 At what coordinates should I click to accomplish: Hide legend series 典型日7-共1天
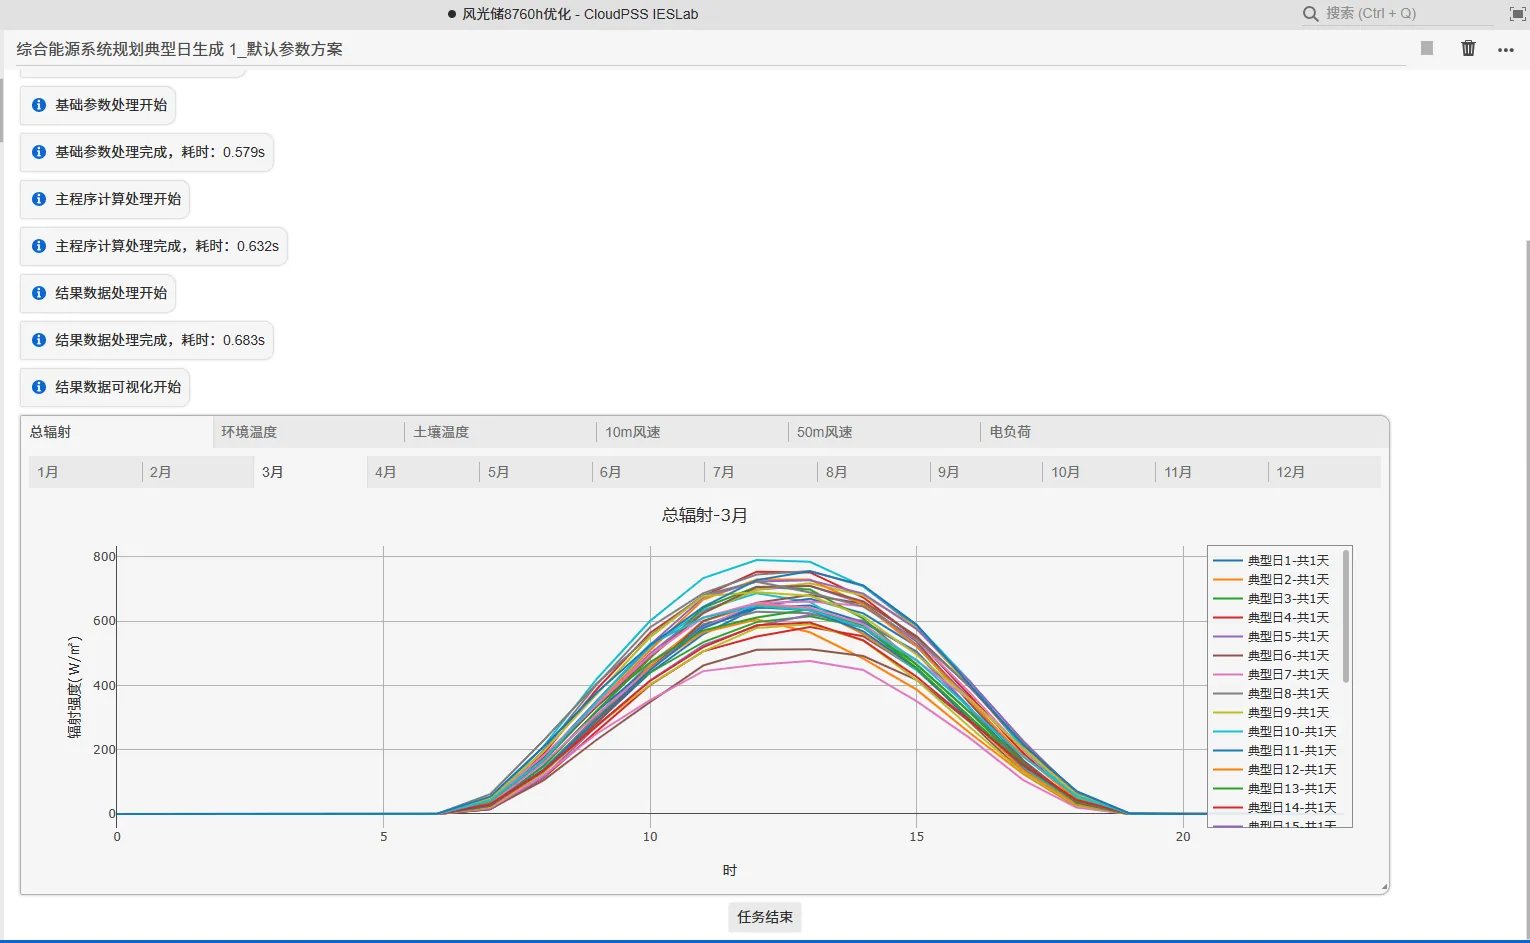click(x=1271, y=675)
